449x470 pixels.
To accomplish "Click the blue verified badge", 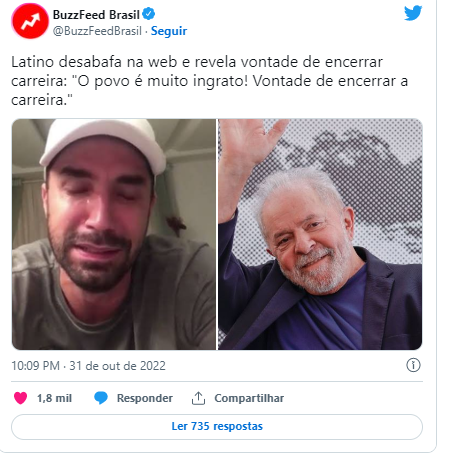I will (148, 14).
